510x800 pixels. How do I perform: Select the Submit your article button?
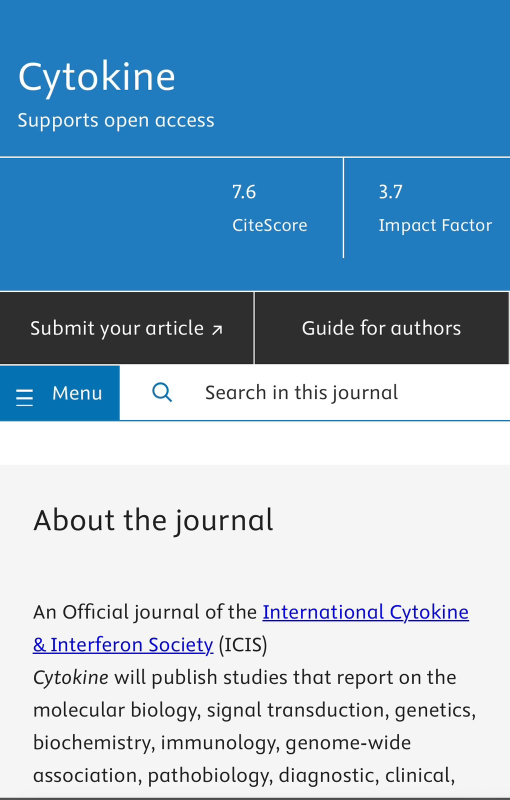(126, 328)
